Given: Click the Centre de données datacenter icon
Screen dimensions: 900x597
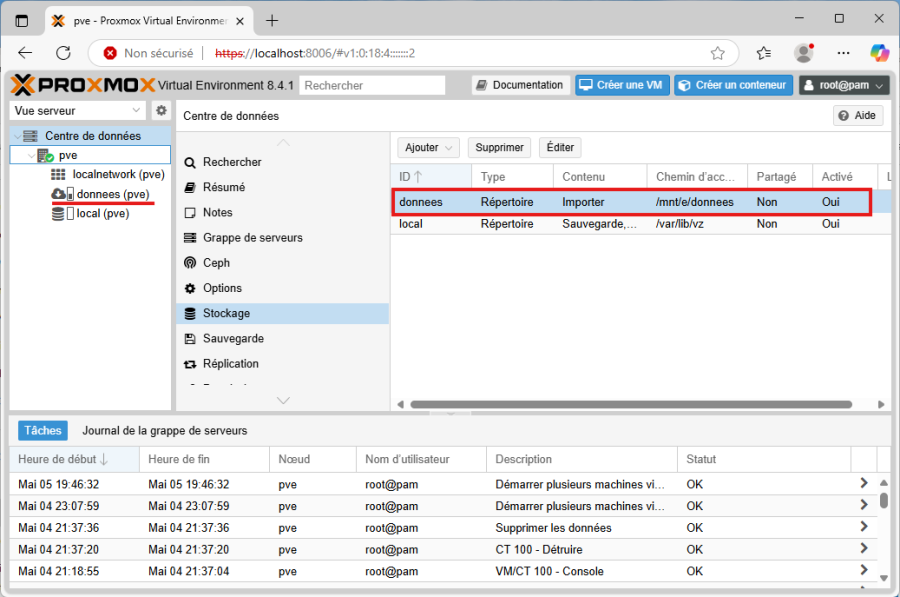Looking at the screenshot, I should (30, 136).
